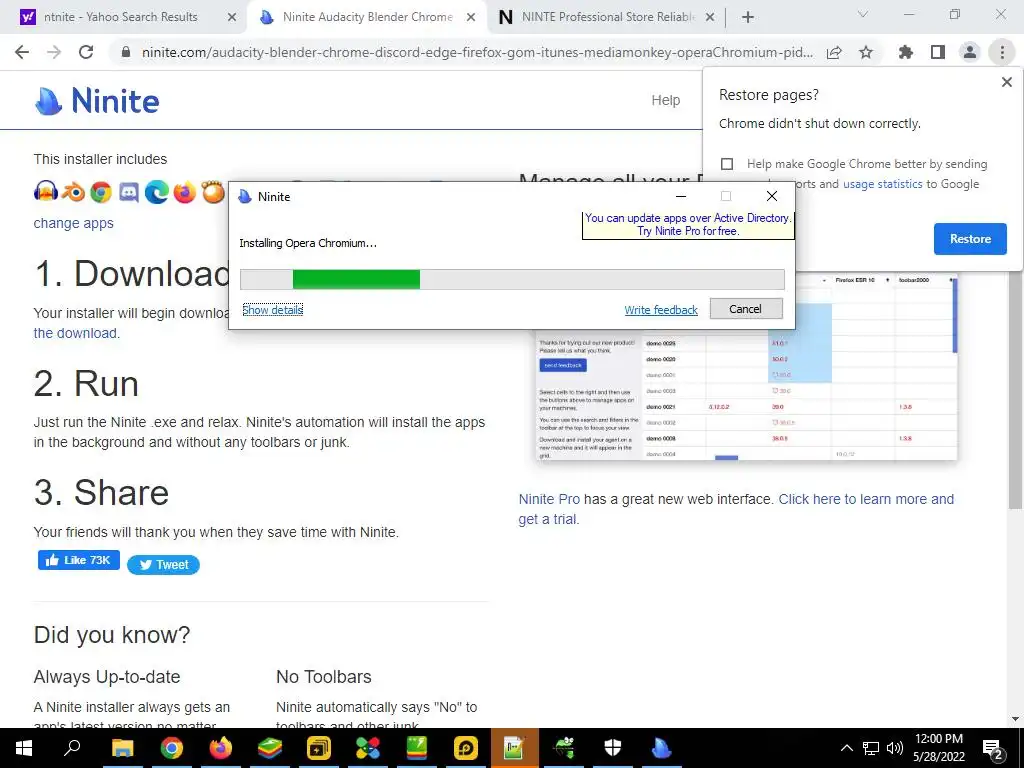1024x768 pixels.
Task: Cancel the Ninite installation
Action: coord(746,309)
